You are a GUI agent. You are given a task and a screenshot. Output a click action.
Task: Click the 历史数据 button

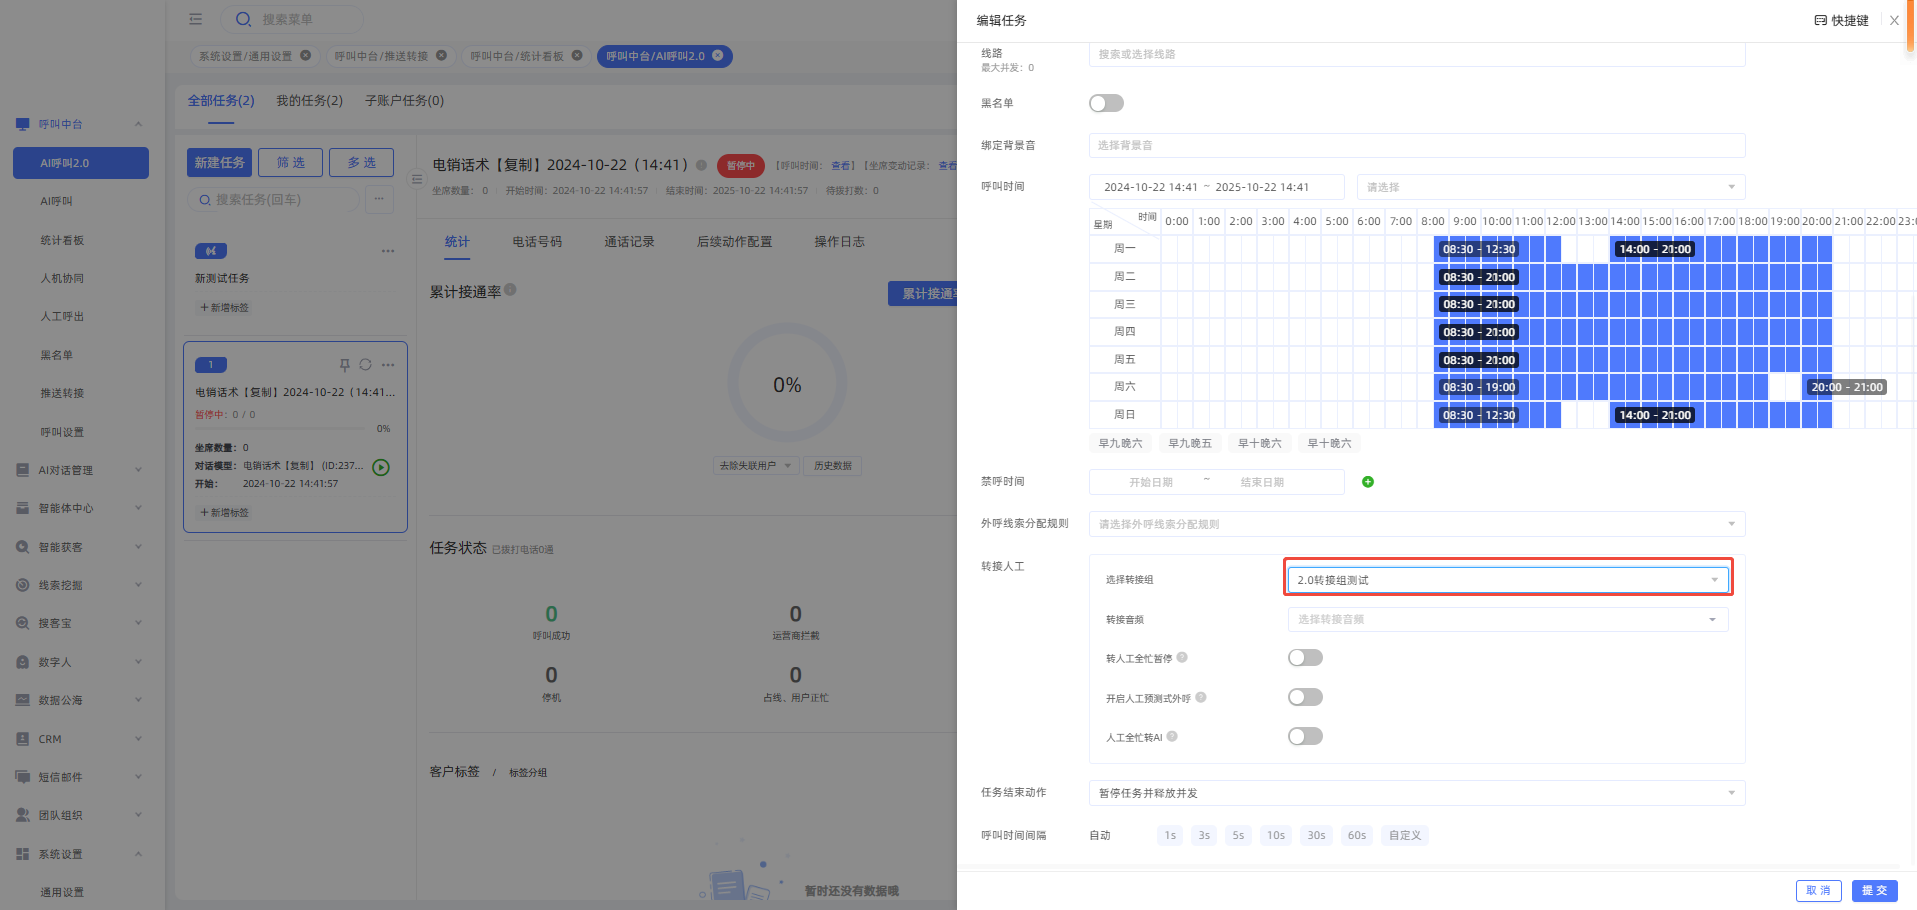point(832,466)
